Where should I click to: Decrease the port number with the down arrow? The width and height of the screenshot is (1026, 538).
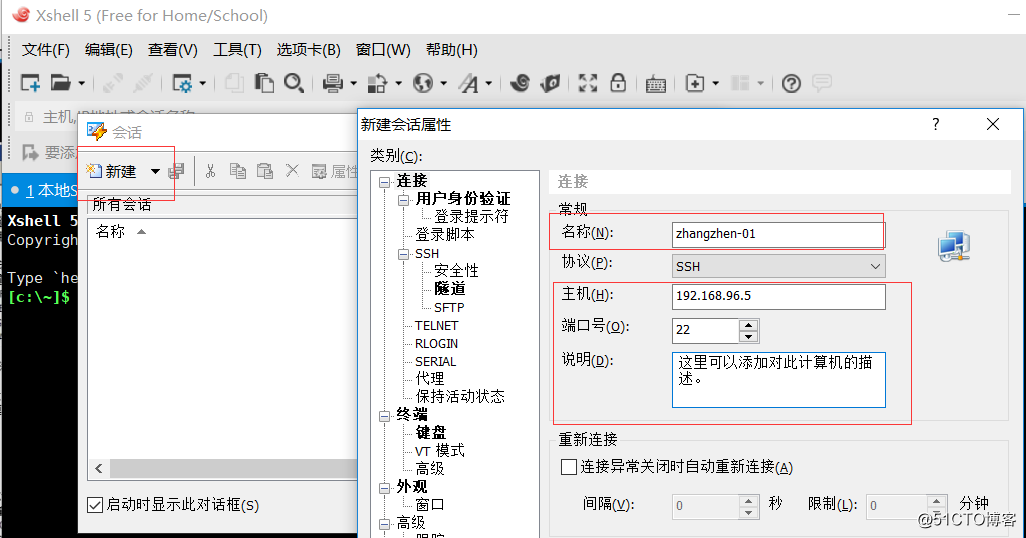point(748,336)
